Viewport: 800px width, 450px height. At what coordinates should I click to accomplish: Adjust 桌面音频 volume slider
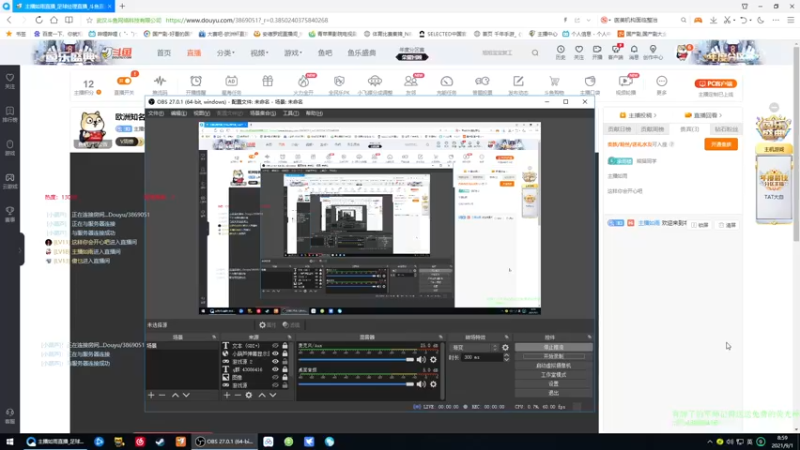click(x=356, y=384)
